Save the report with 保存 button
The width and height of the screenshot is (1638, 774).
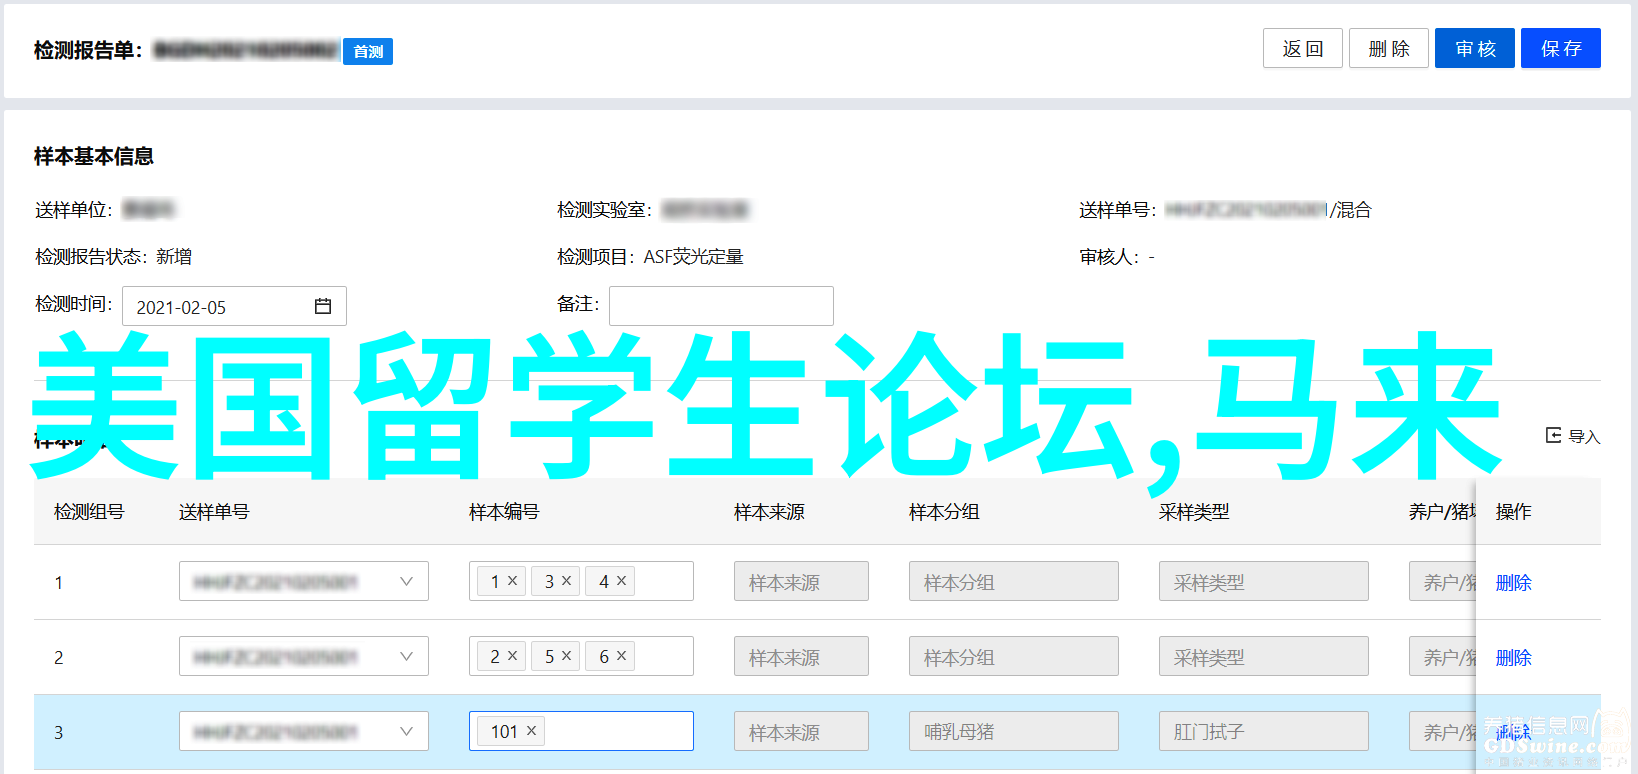pos(1561,48)
